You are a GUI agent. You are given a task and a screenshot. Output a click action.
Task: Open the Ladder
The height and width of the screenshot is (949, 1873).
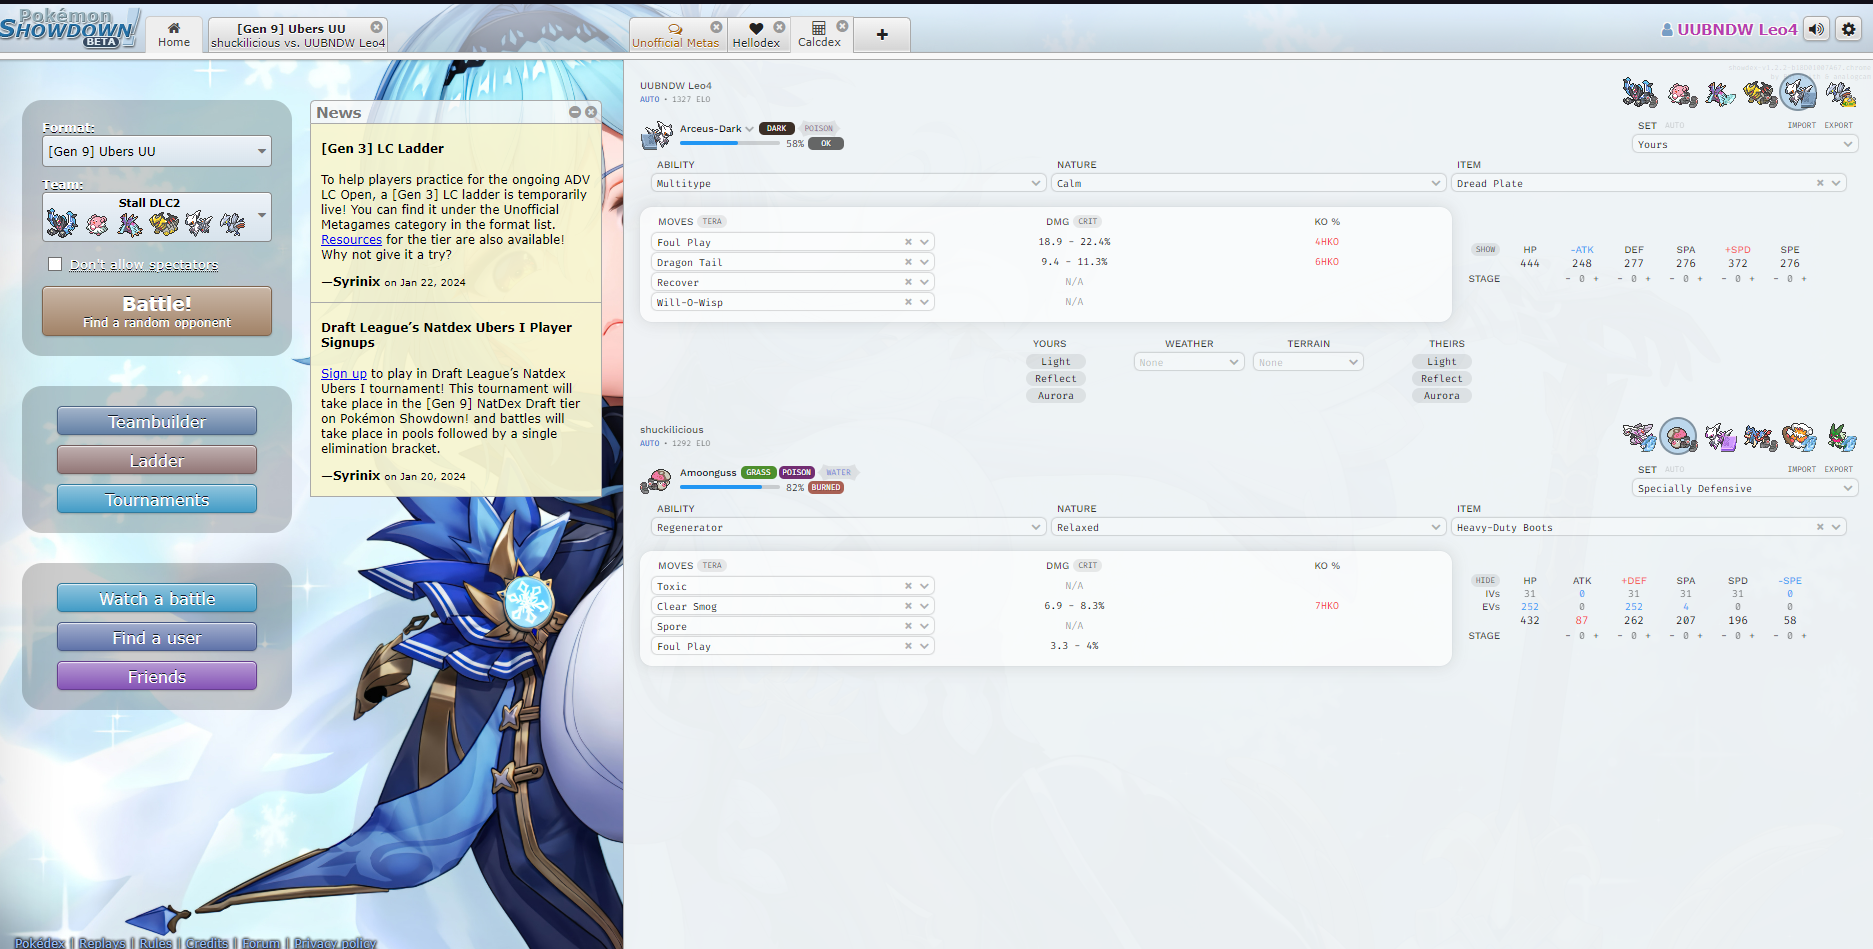click(x=157, y=461)
